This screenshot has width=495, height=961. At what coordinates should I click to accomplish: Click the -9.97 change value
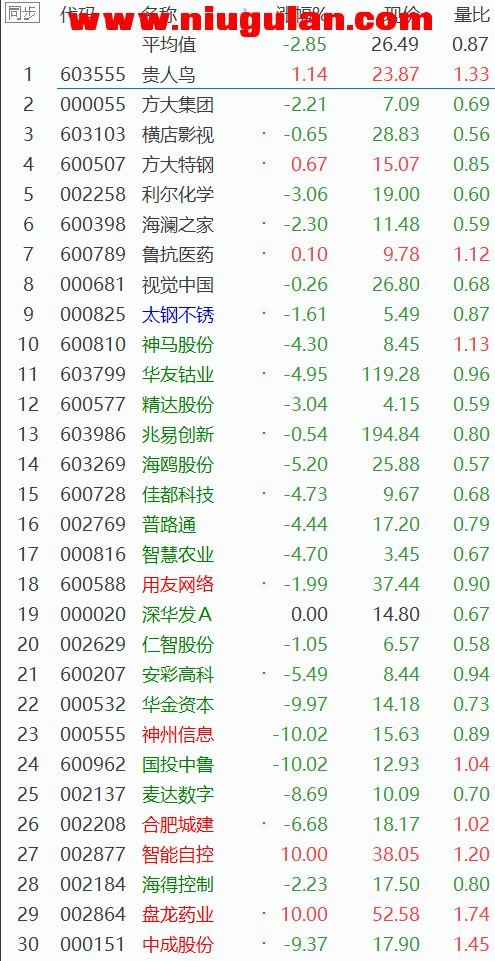pyautogui.click(x=305, y=705)
